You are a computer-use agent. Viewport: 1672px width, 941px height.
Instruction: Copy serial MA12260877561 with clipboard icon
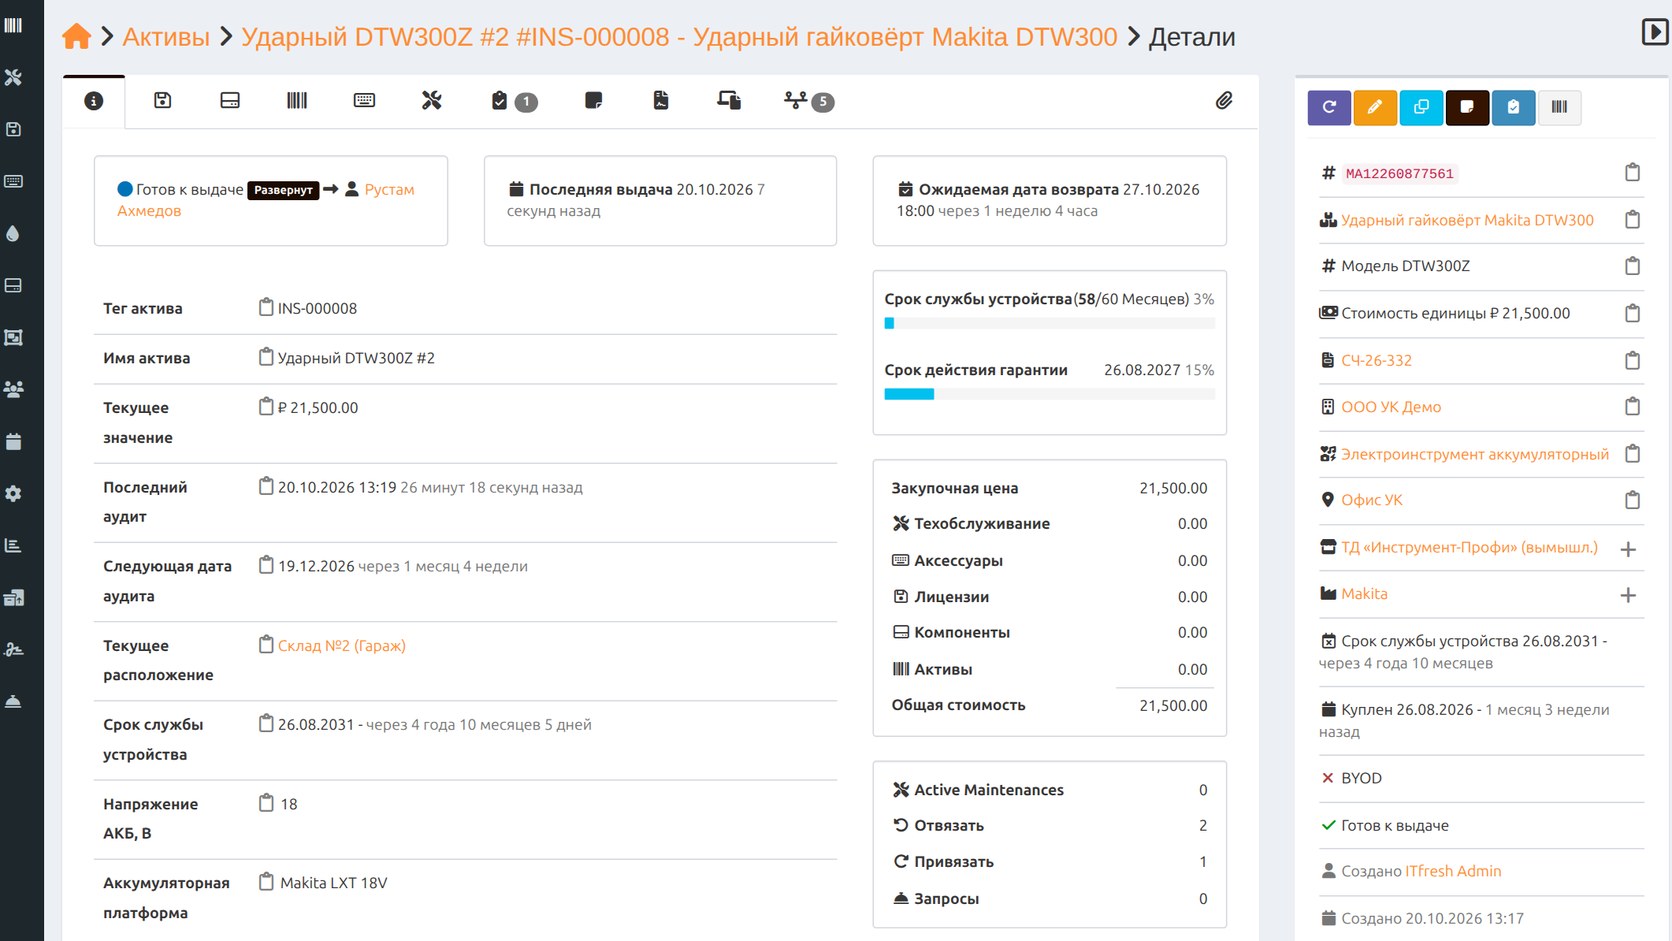pyautogui.click(x=1632, y=172)
